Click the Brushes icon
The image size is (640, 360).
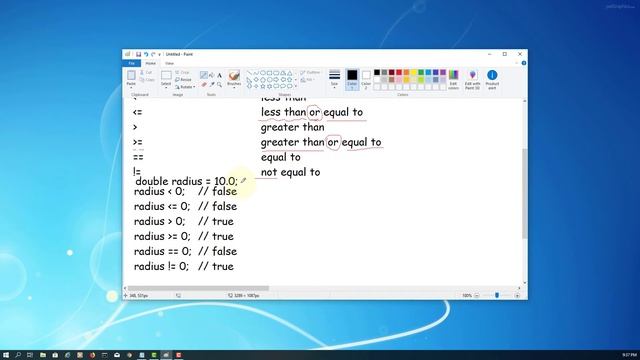[234, 75]
